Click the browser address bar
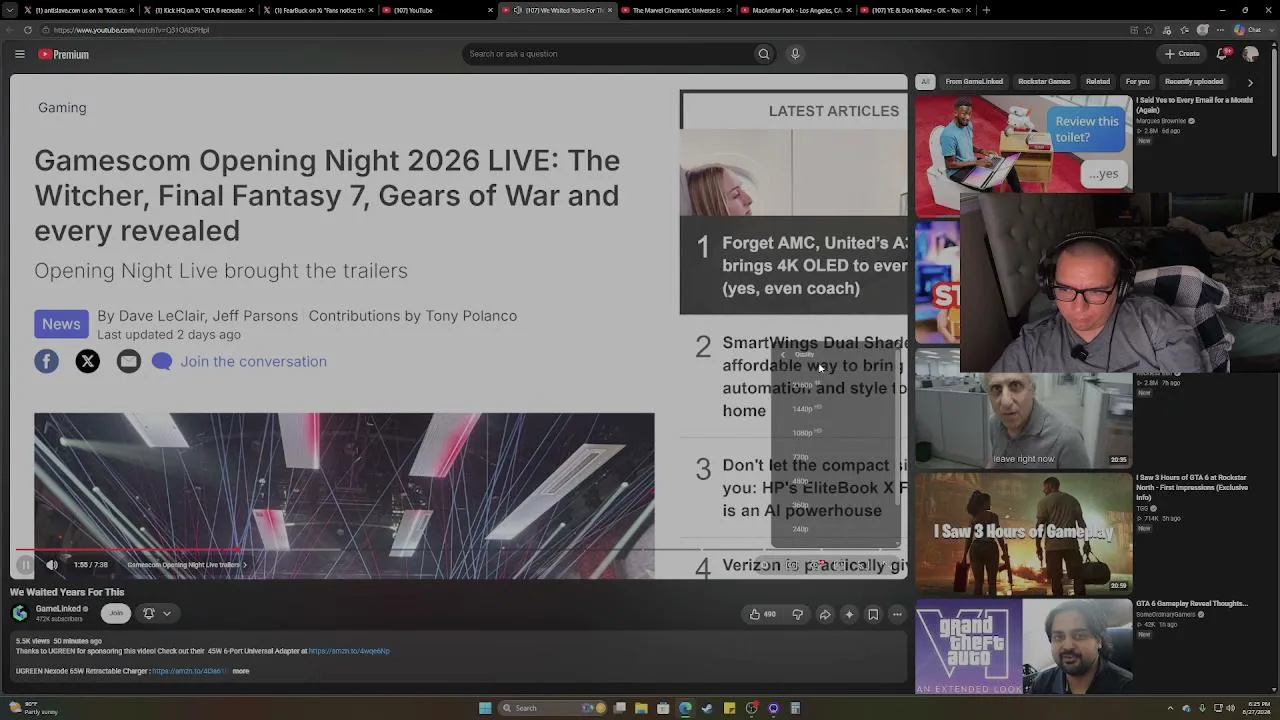Screen dimensions: 1280x720 click(580, 30)
